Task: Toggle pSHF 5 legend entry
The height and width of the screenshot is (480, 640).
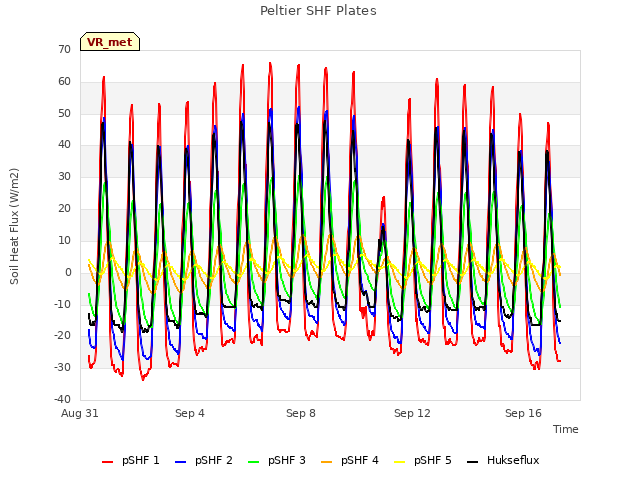Action: (x=423, y=460)
